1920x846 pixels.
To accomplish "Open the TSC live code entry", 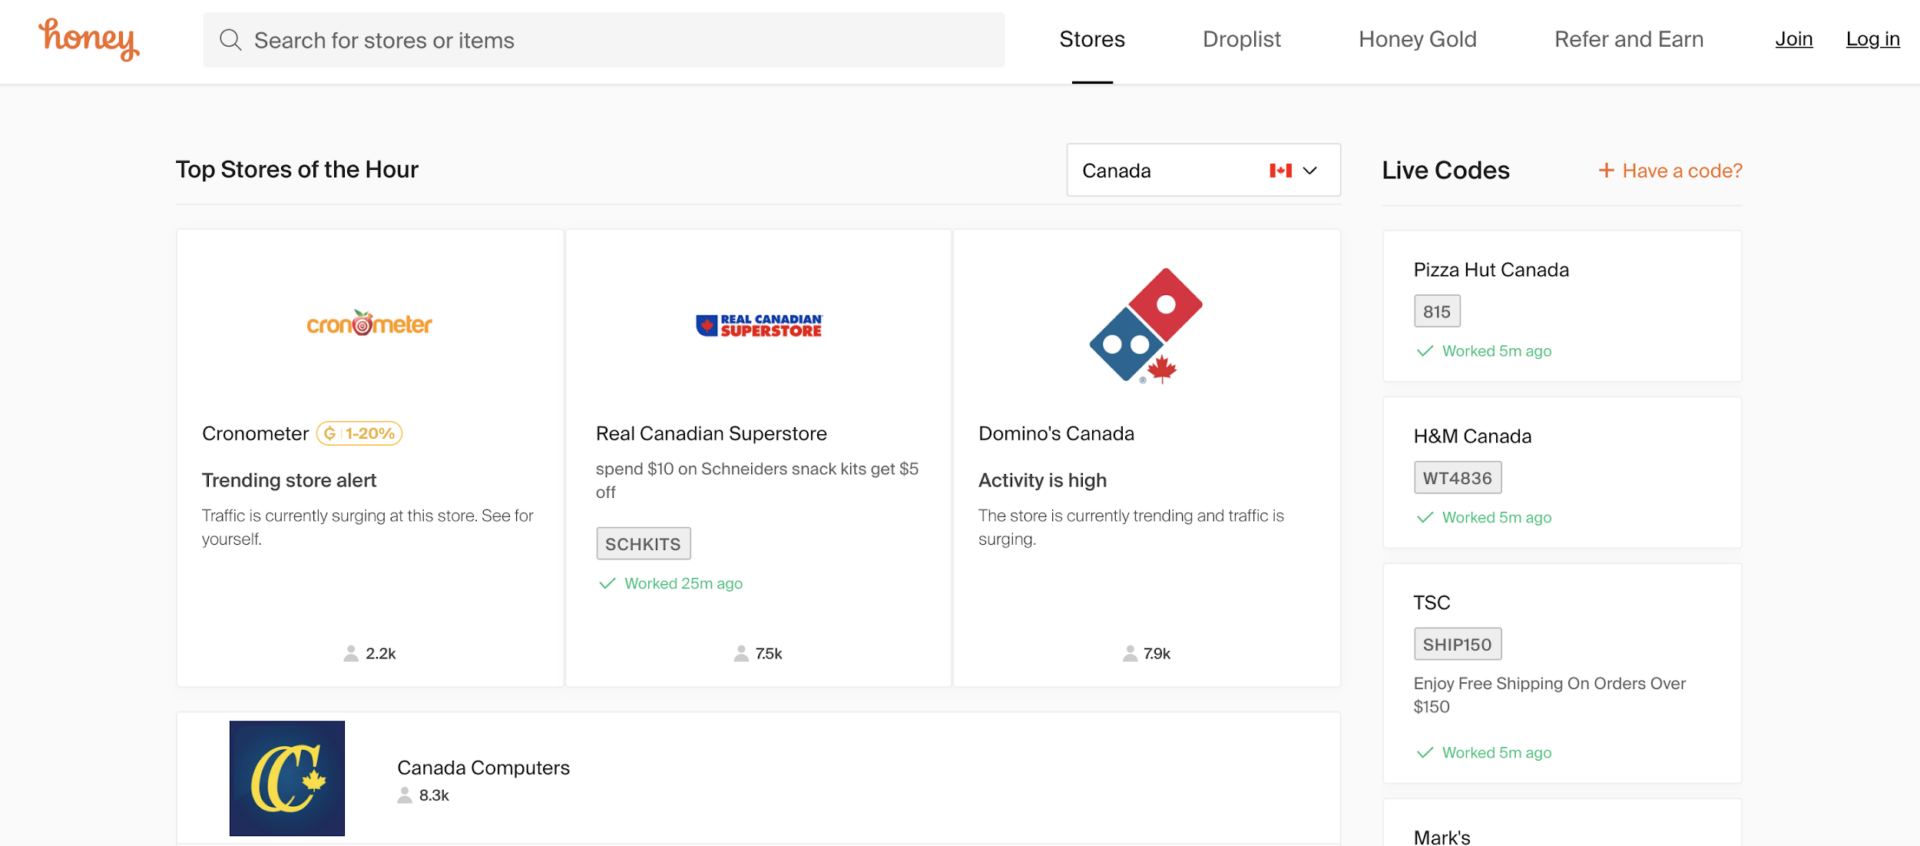I will click(x=1431, y=602).
